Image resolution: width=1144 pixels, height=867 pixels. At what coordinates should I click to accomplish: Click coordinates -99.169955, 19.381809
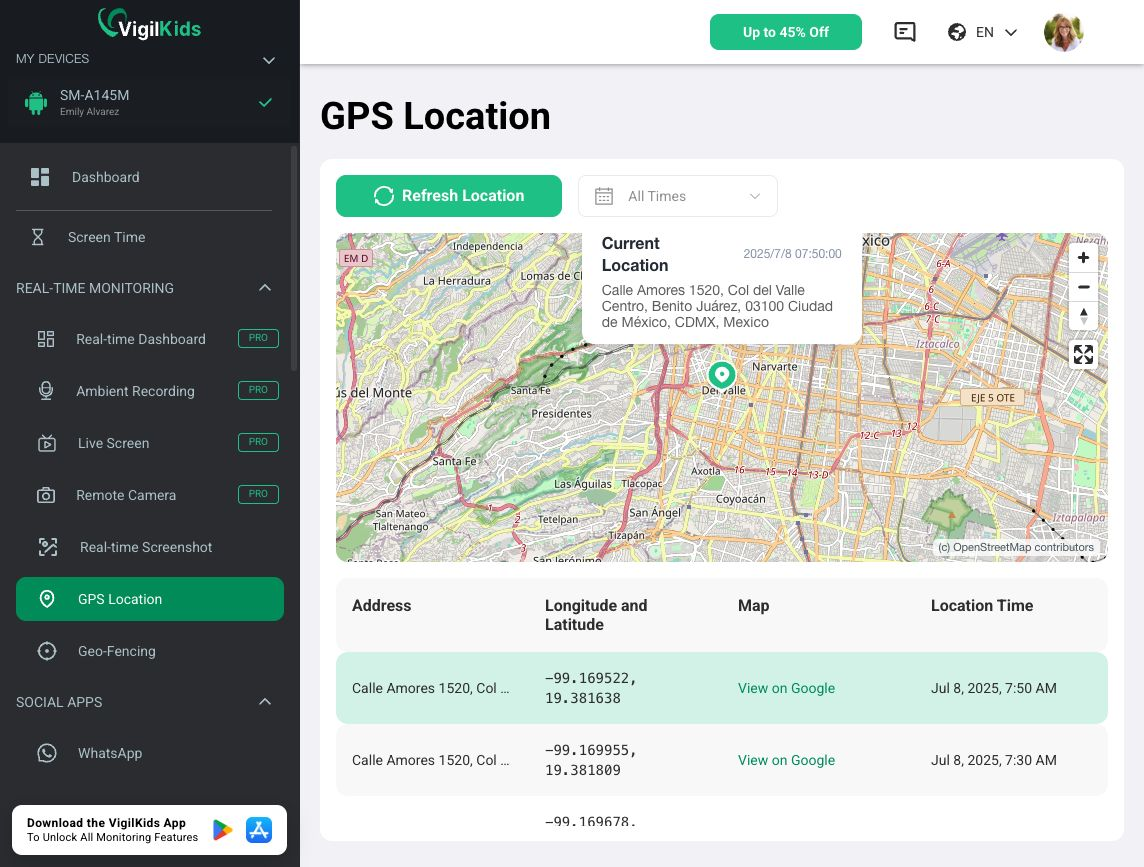590,760
